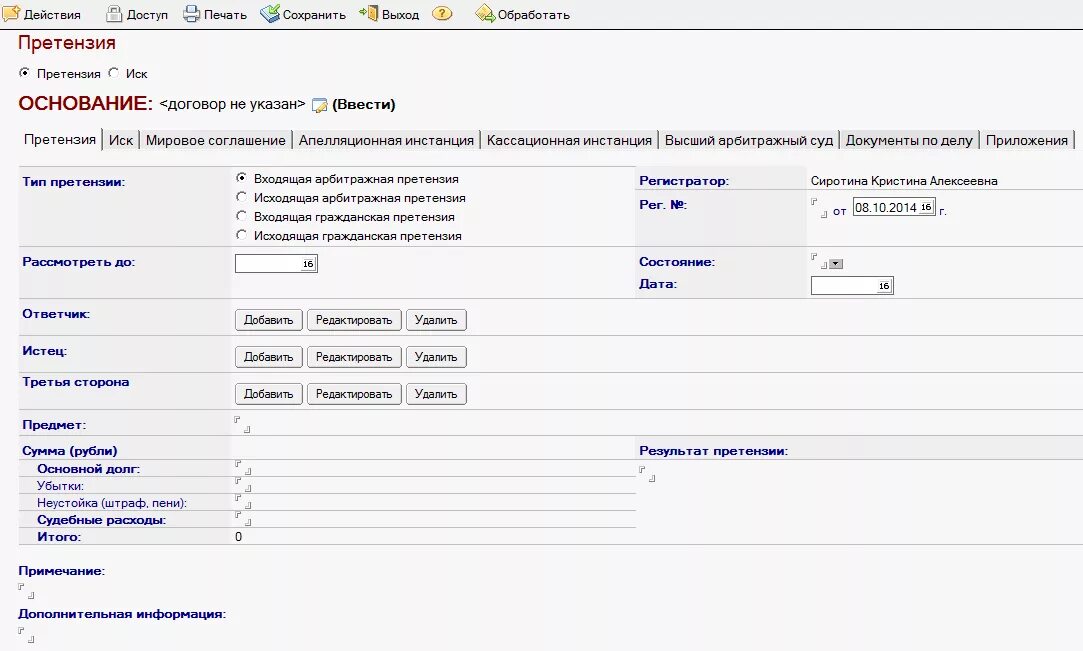Click Редактировать in the Ответчик row

coord(354,320)
